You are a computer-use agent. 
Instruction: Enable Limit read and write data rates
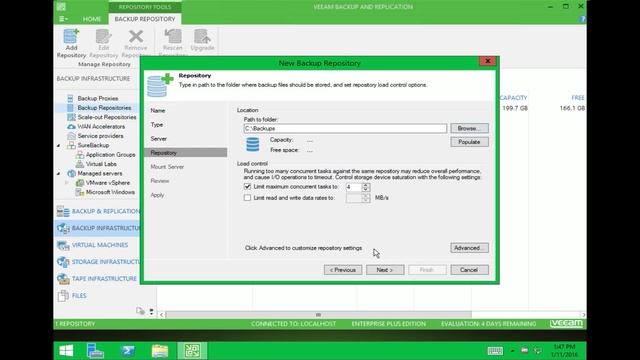[x=247, y=198]
